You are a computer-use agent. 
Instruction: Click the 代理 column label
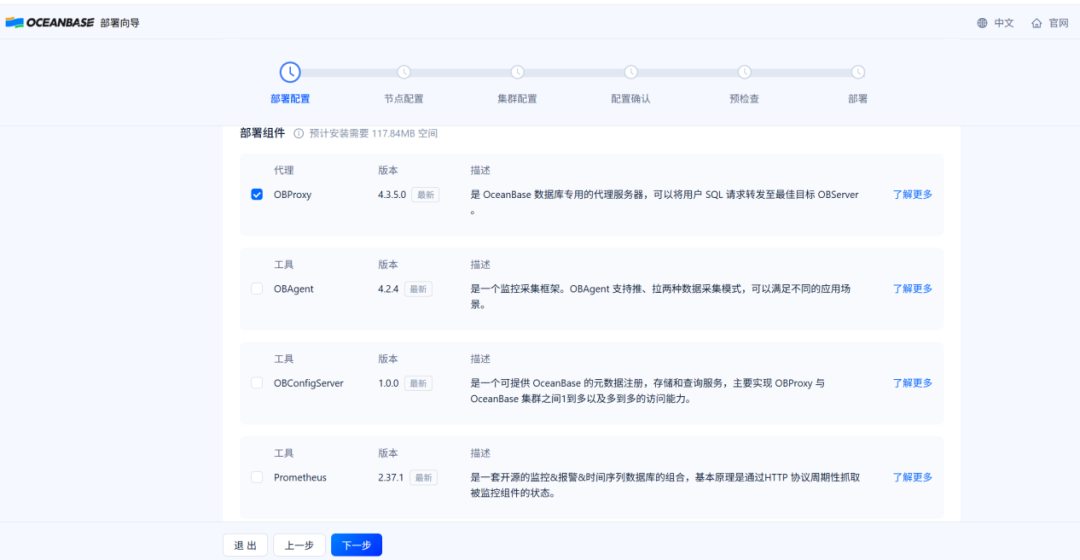point(284,170)
